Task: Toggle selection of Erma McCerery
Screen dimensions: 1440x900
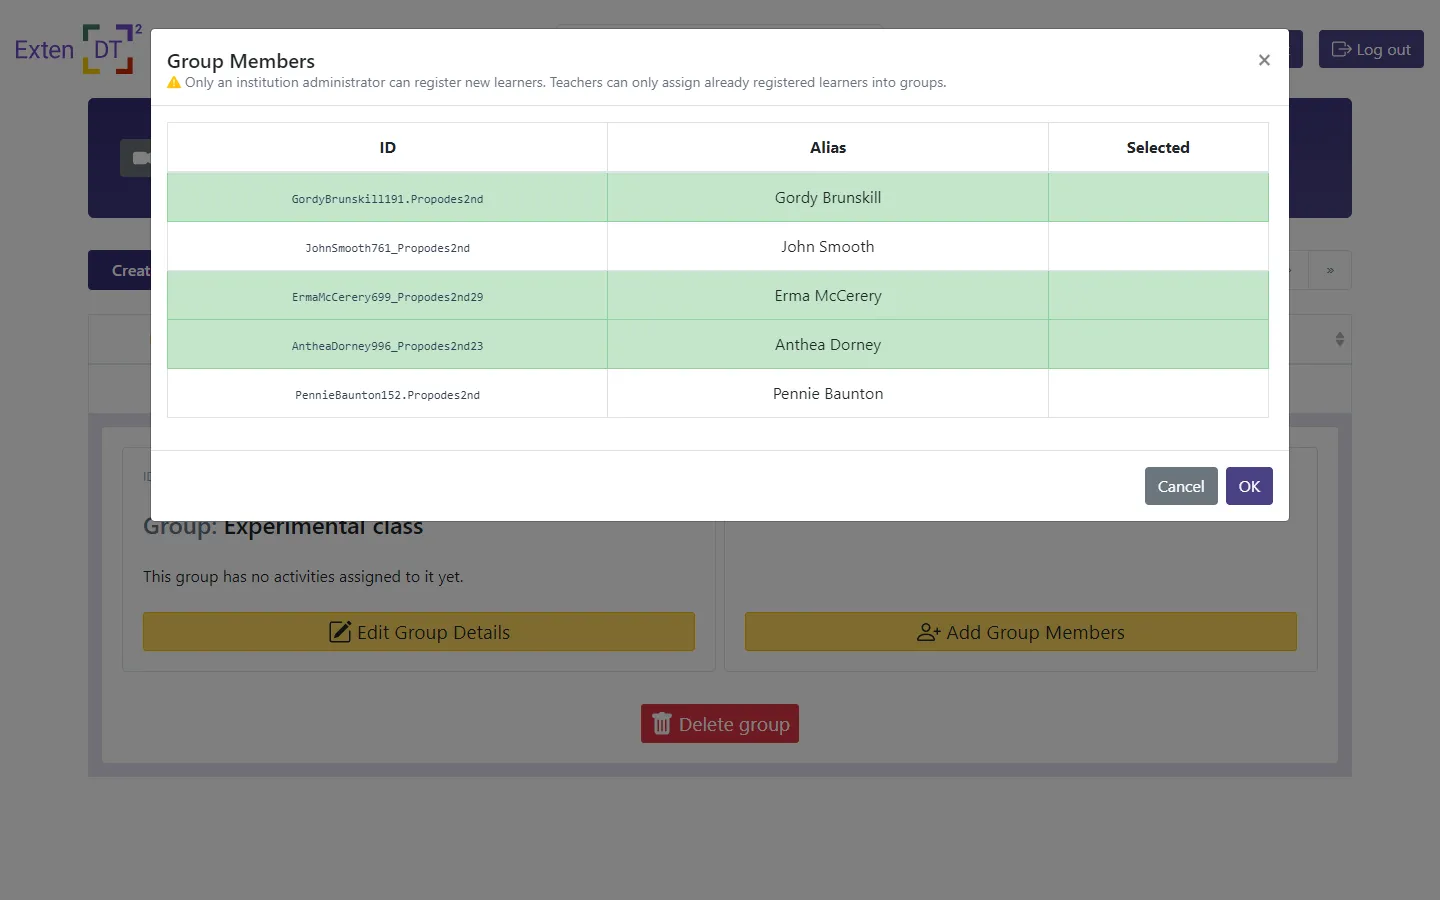Action: click(827, 296)
